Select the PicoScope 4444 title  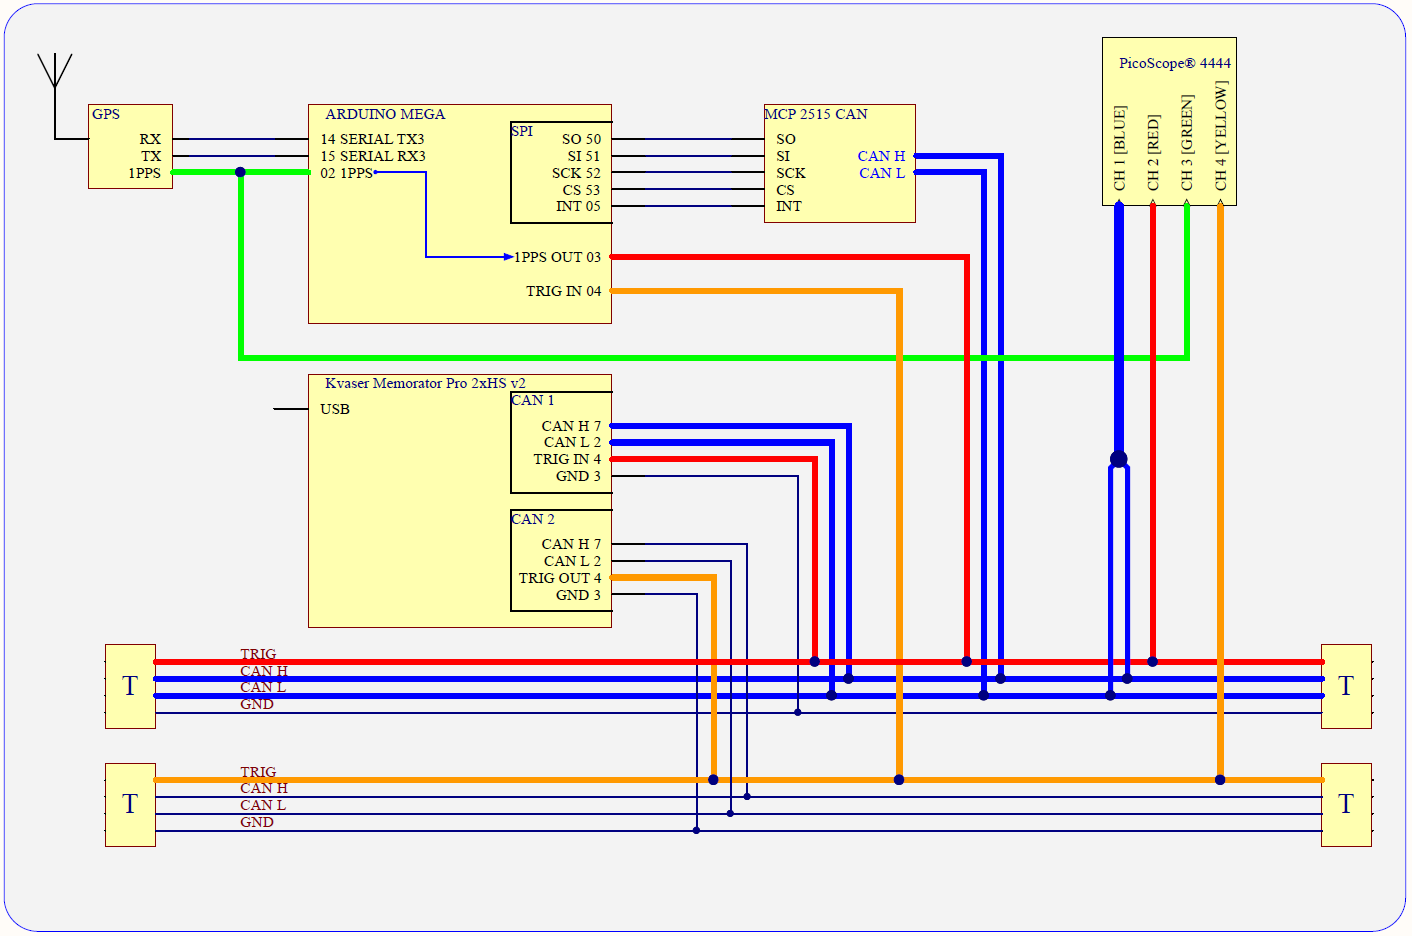(x=1175, y=63)
